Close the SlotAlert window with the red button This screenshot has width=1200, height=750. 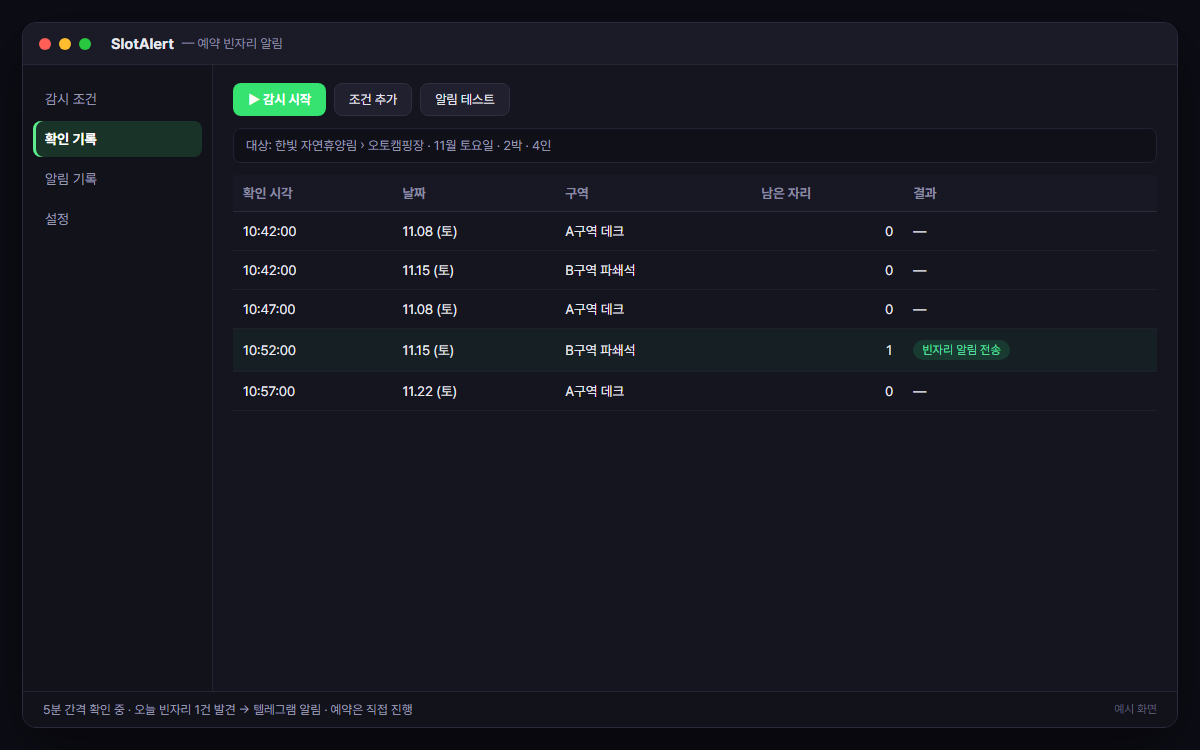(45, 44)
